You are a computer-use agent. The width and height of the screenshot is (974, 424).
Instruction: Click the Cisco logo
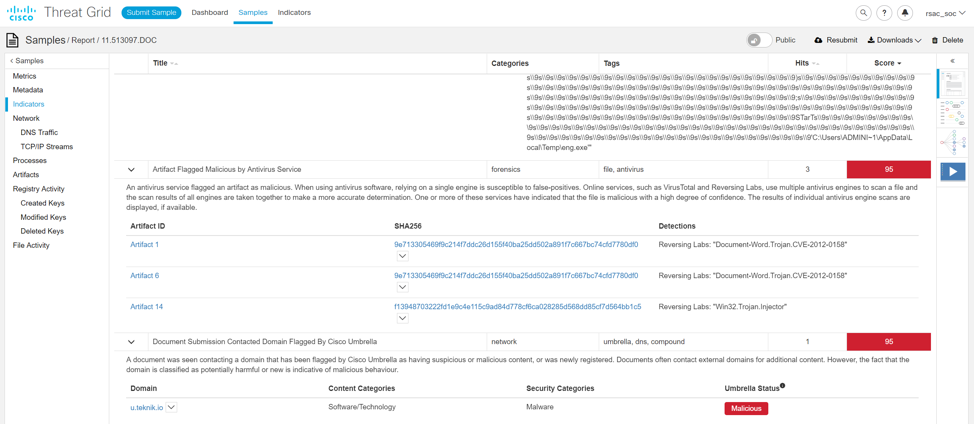tap(22, 13)
